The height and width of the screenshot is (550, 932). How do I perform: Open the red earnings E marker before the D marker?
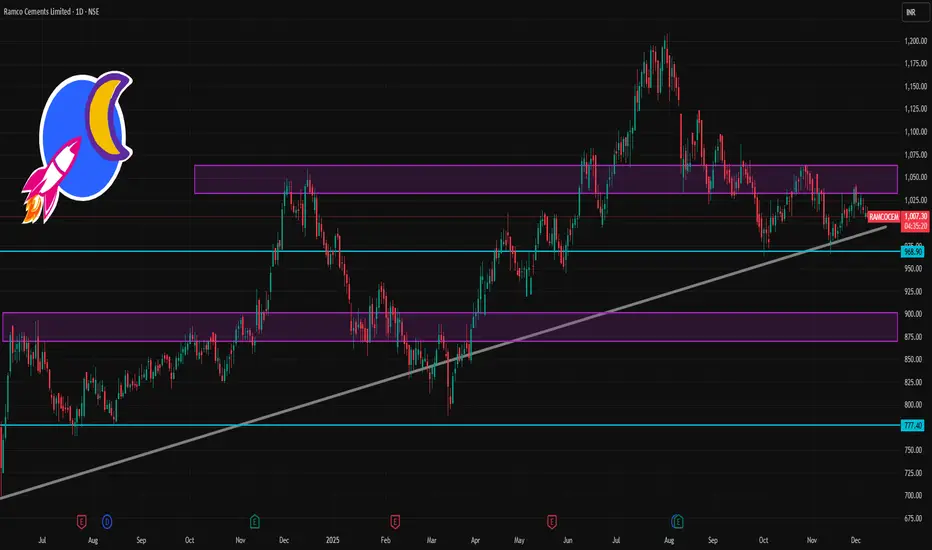[81, 522]
